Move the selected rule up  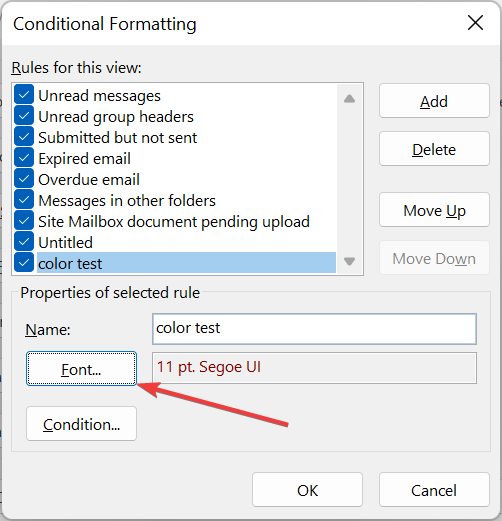pos(434,210)
